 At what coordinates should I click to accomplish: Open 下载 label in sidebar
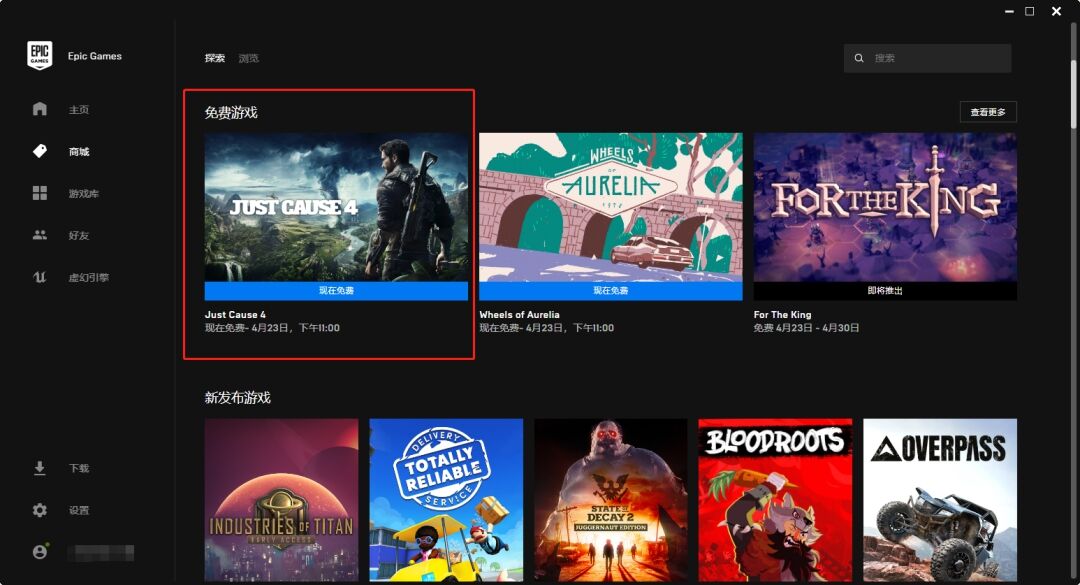tap(79, 469)
